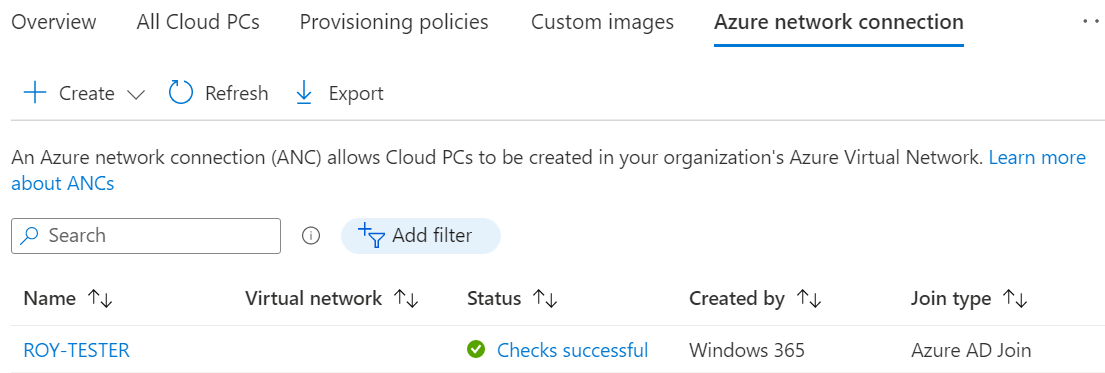Screen dimensions: 1105x373
Task: Click the info icon beside the Search box
Action: point(311,236)
